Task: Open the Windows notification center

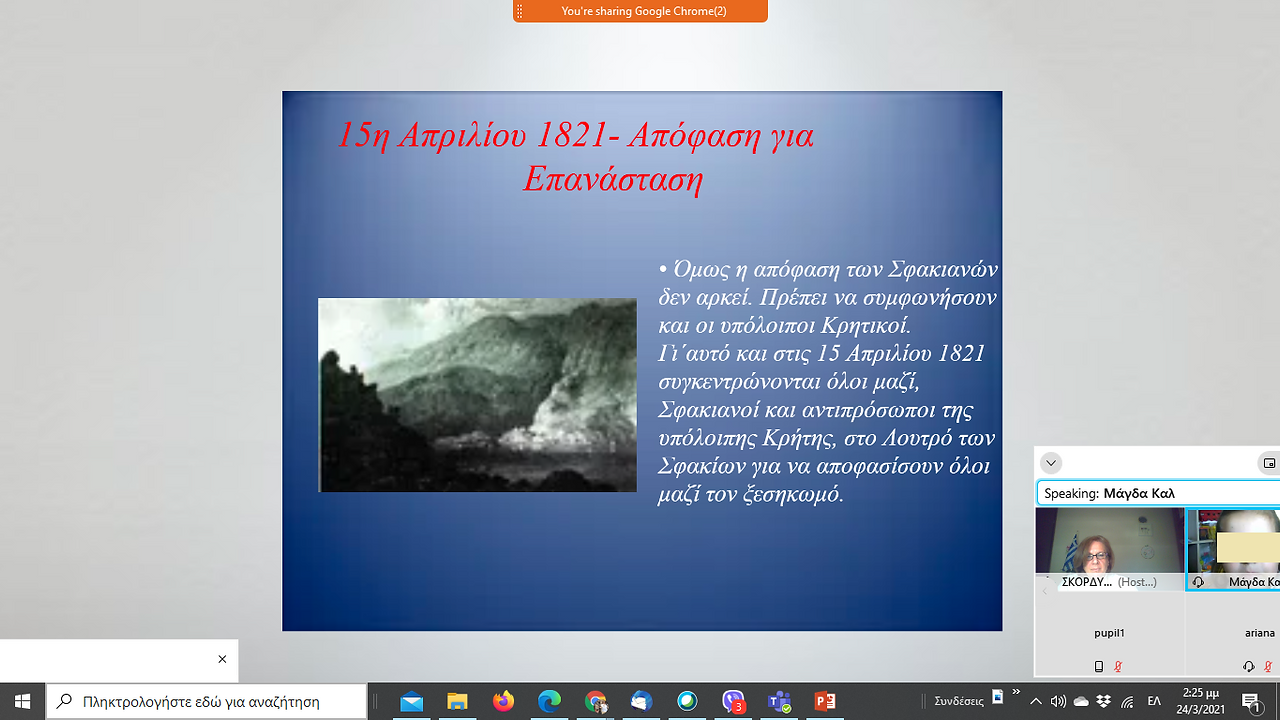Action: (x=1251, y=701)
